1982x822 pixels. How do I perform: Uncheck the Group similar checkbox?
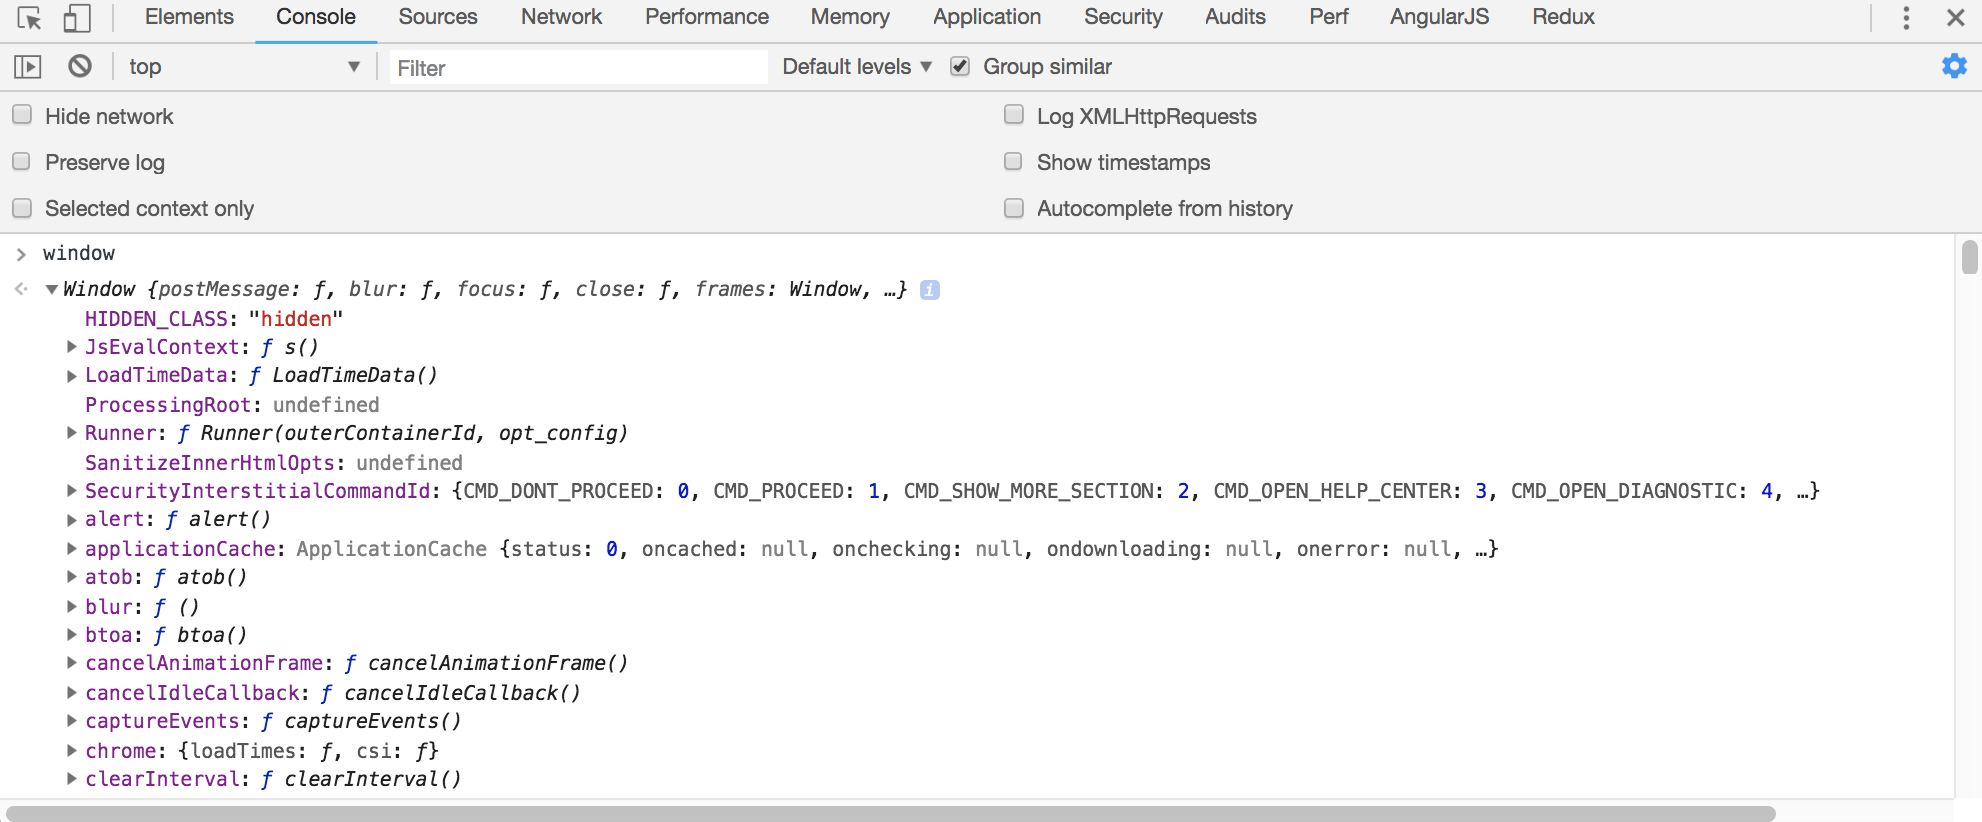click(x=960, y=67)
